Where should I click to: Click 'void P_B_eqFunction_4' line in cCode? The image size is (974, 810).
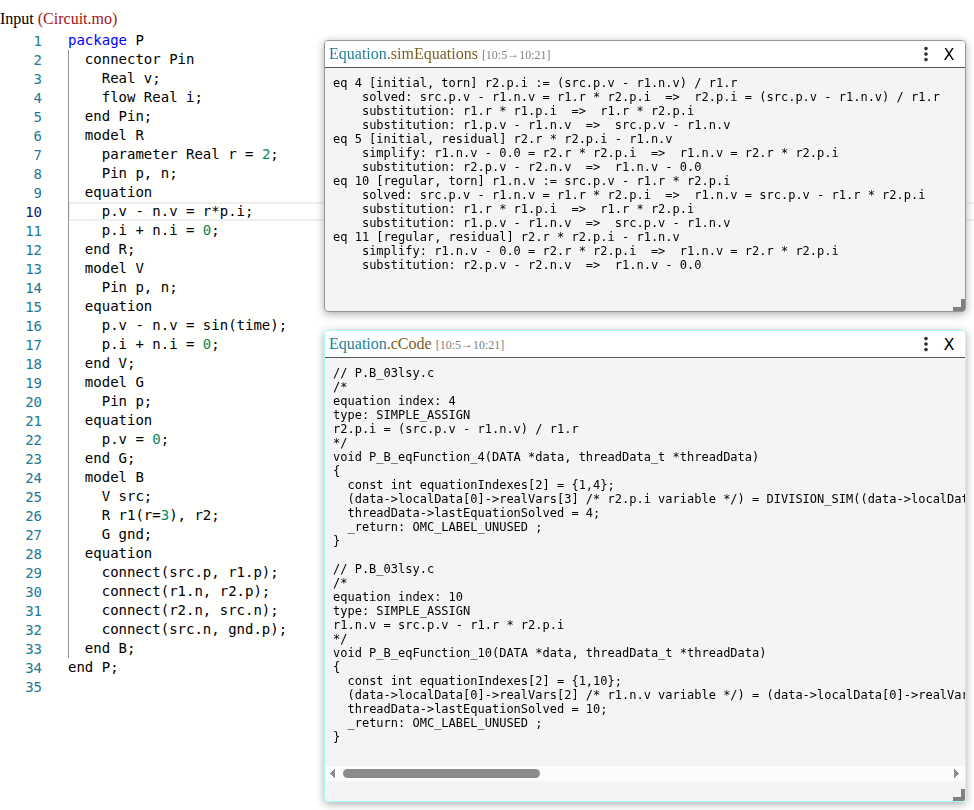click(545, 457)
